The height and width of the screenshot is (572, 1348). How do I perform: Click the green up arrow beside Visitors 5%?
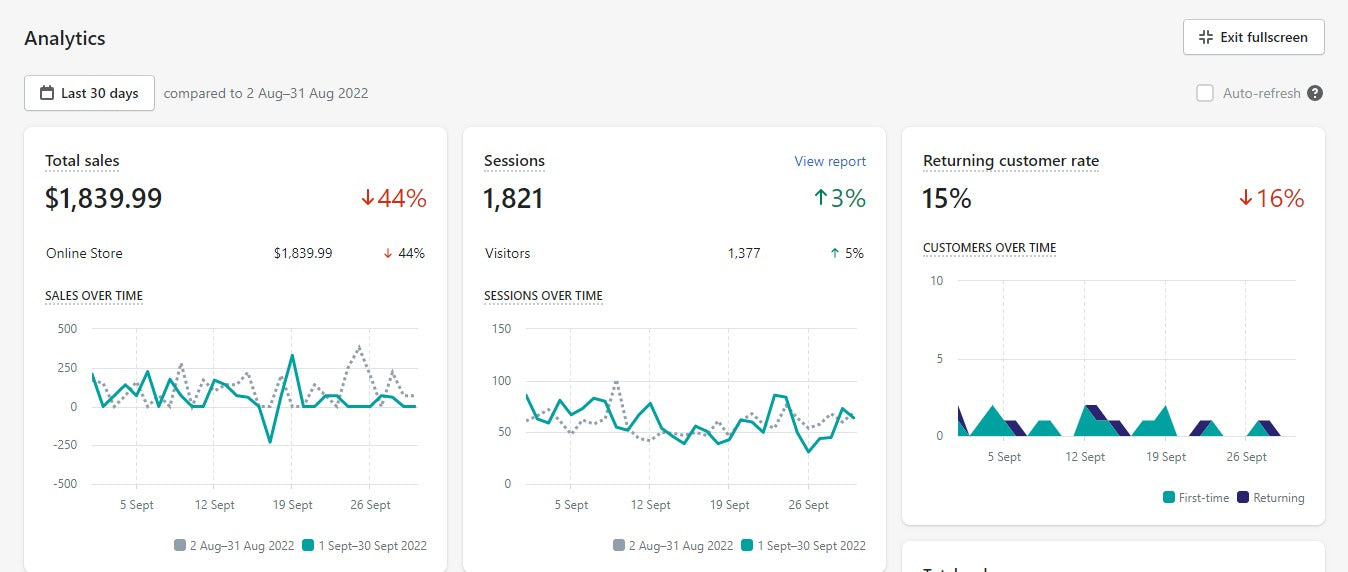[834, 254]
